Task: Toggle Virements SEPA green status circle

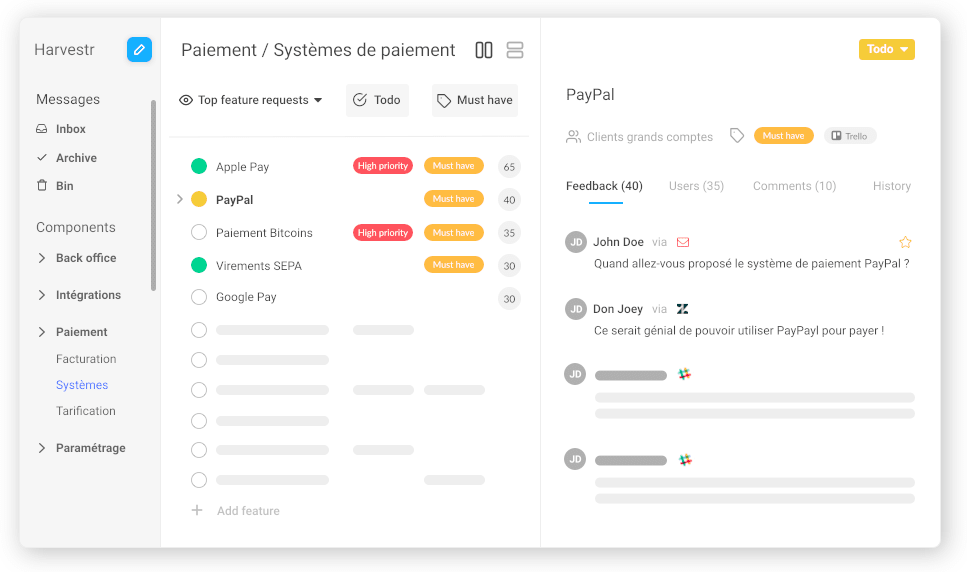Action: pyautogui.click(x=199, y=265)
